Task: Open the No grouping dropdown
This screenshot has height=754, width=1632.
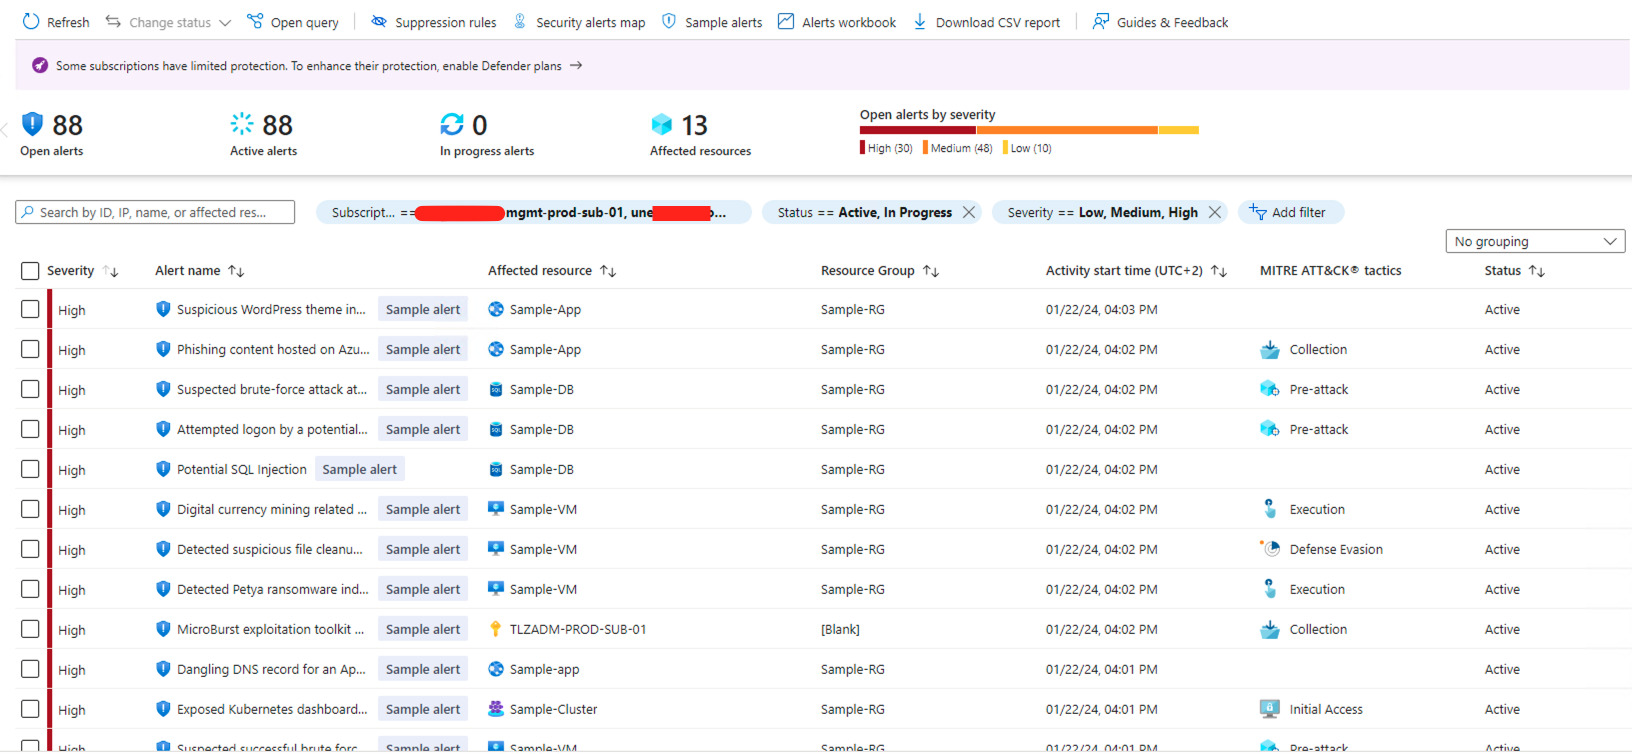Action: pos(1534,241)
